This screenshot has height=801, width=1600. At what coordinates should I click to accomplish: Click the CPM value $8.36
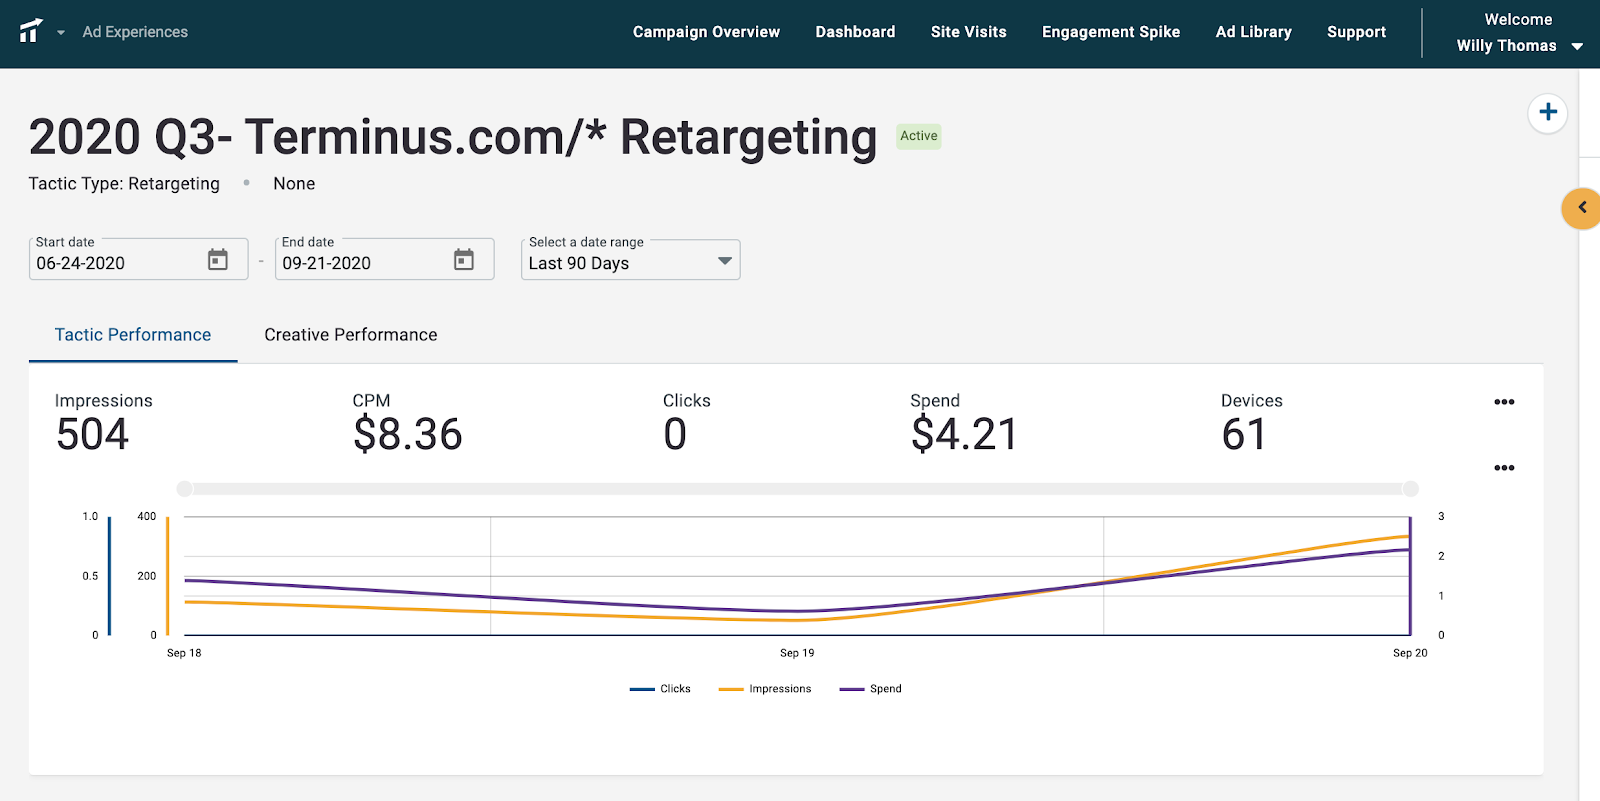[x=407, y=435]
